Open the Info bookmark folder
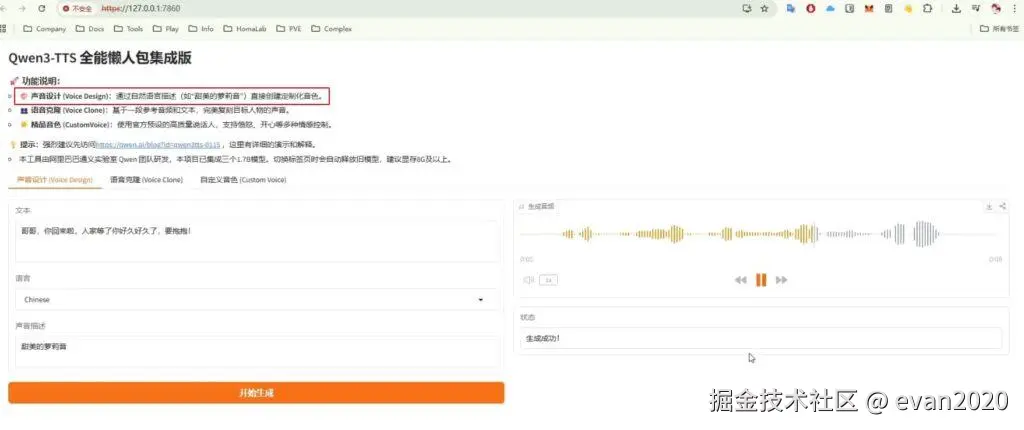The height and width of the screenshot is (430, 1024). 201,29
